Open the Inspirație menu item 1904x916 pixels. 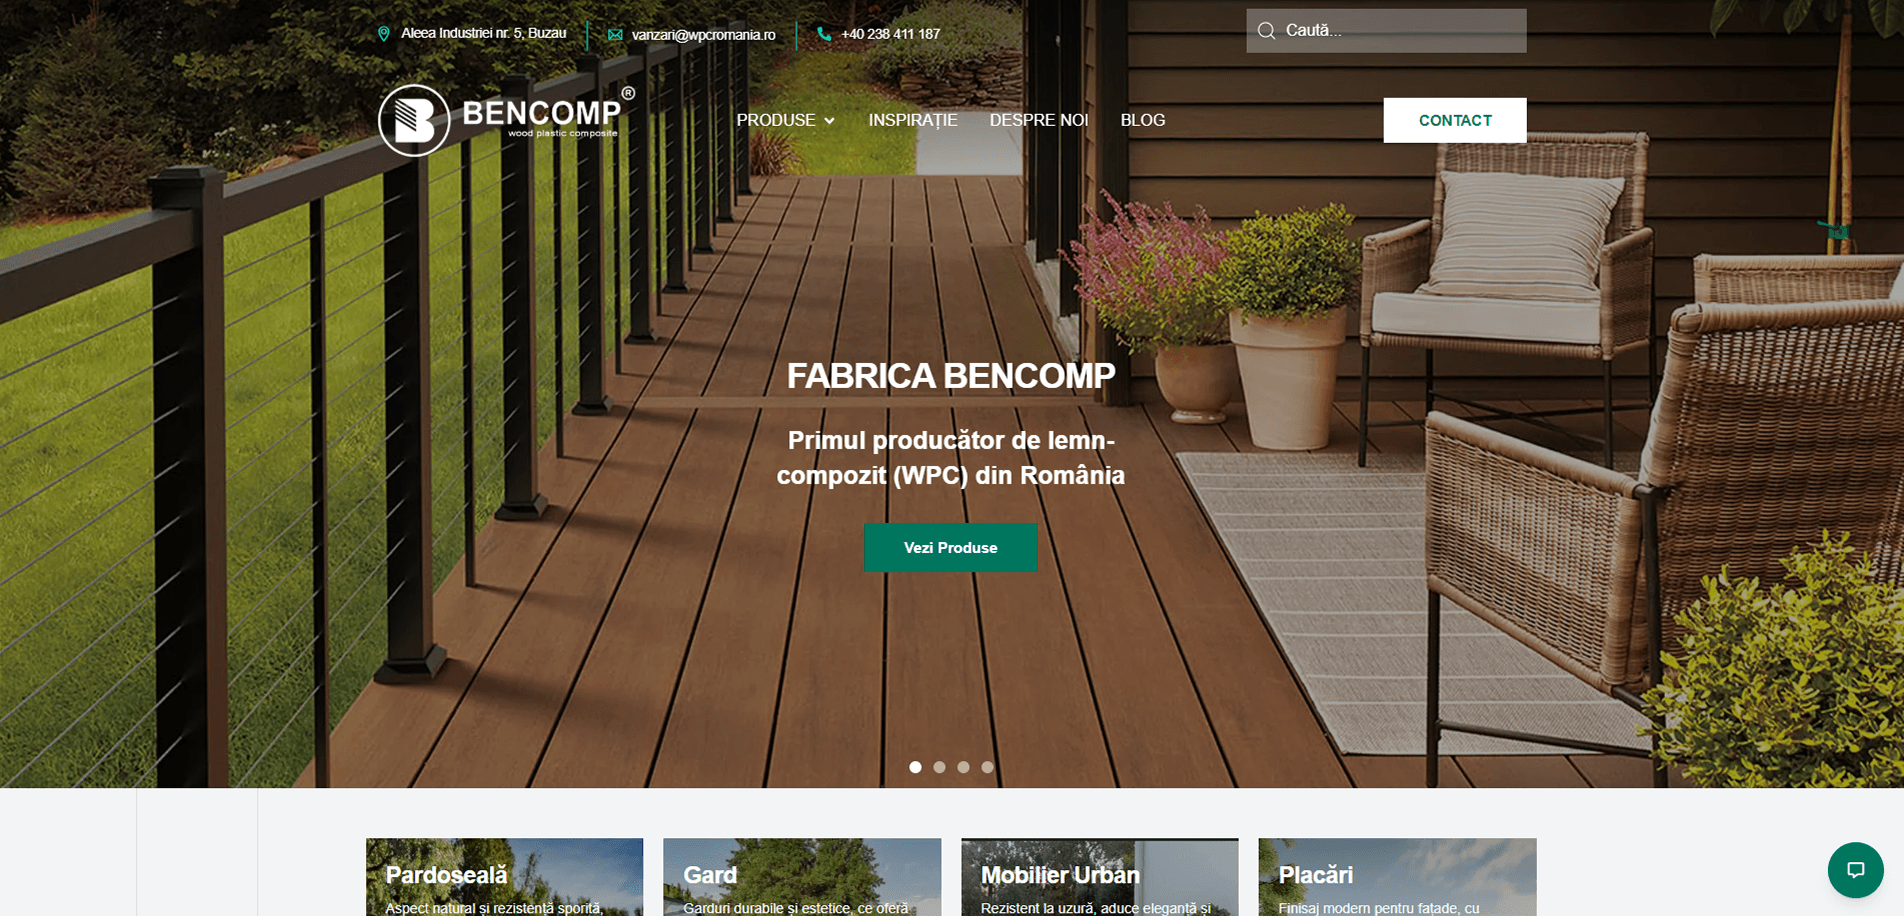click(x=913, y=120)
